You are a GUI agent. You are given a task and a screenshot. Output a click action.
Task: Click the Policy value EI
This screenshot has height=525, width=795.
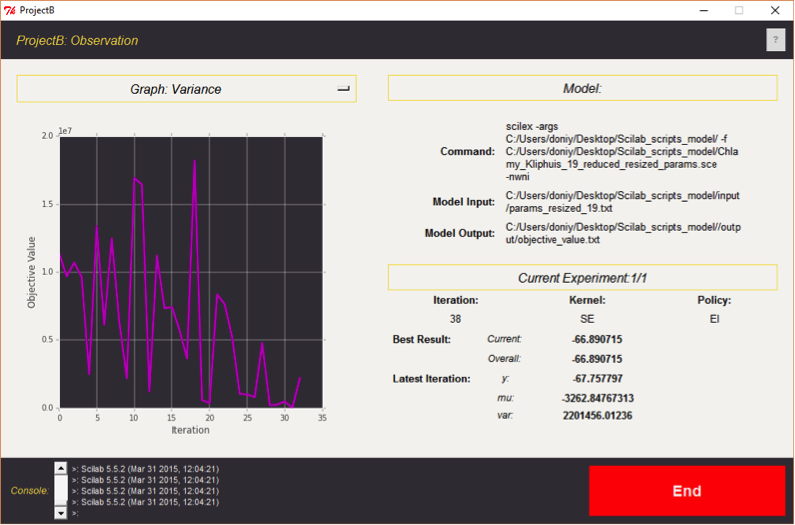click(x=714, y=319)
